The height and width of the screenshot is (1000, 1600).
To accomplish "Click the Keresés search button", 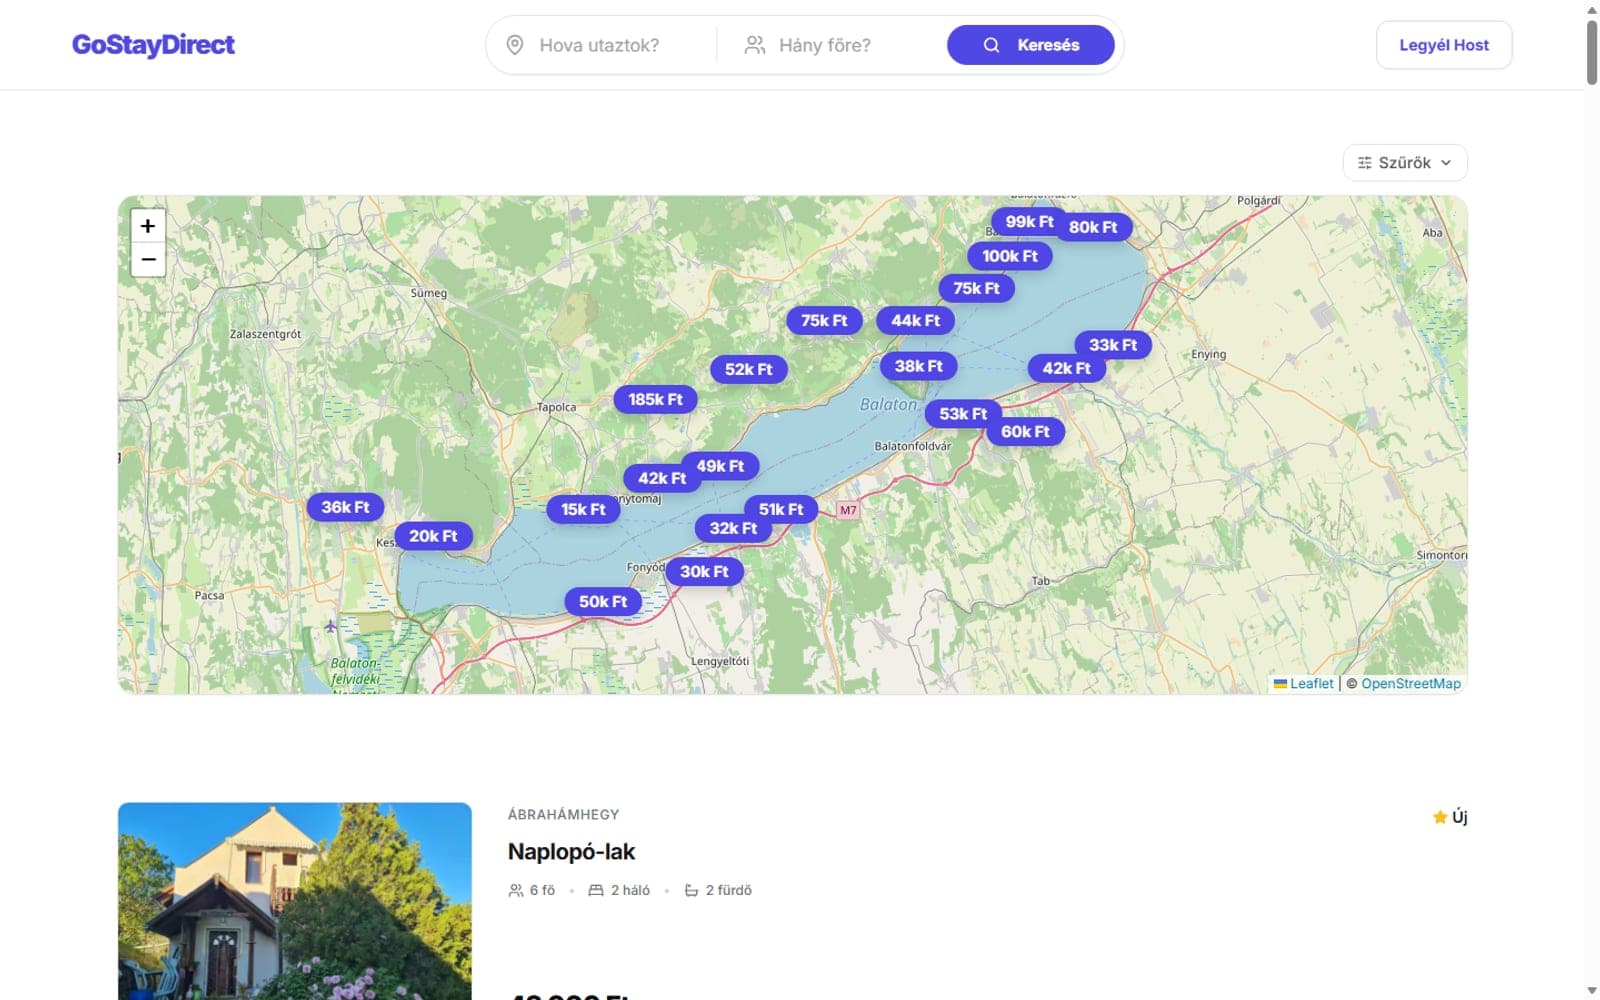I will [x=1031, y=45].
